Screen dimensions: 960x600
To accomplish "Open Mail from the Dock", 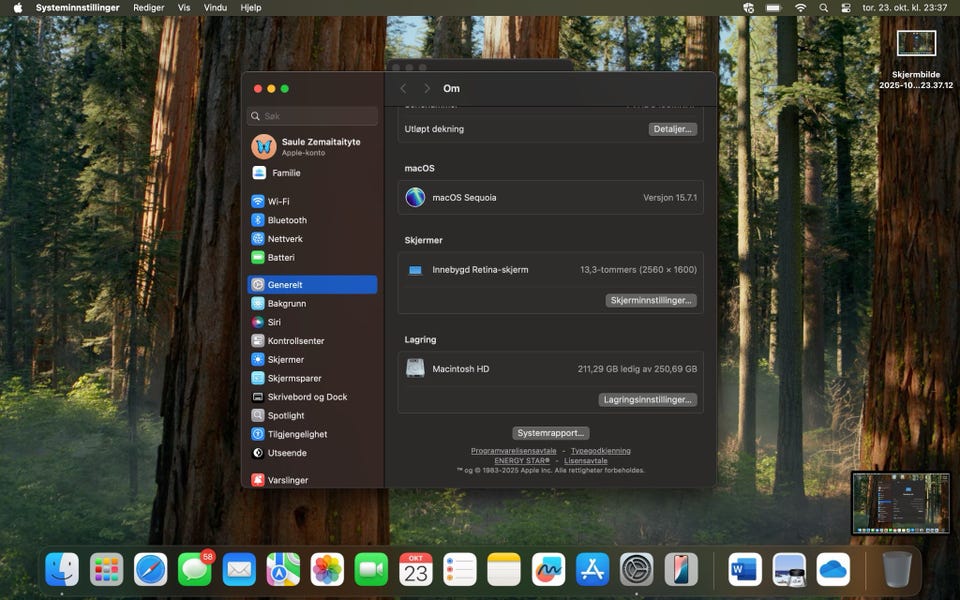I will point(239,569).
